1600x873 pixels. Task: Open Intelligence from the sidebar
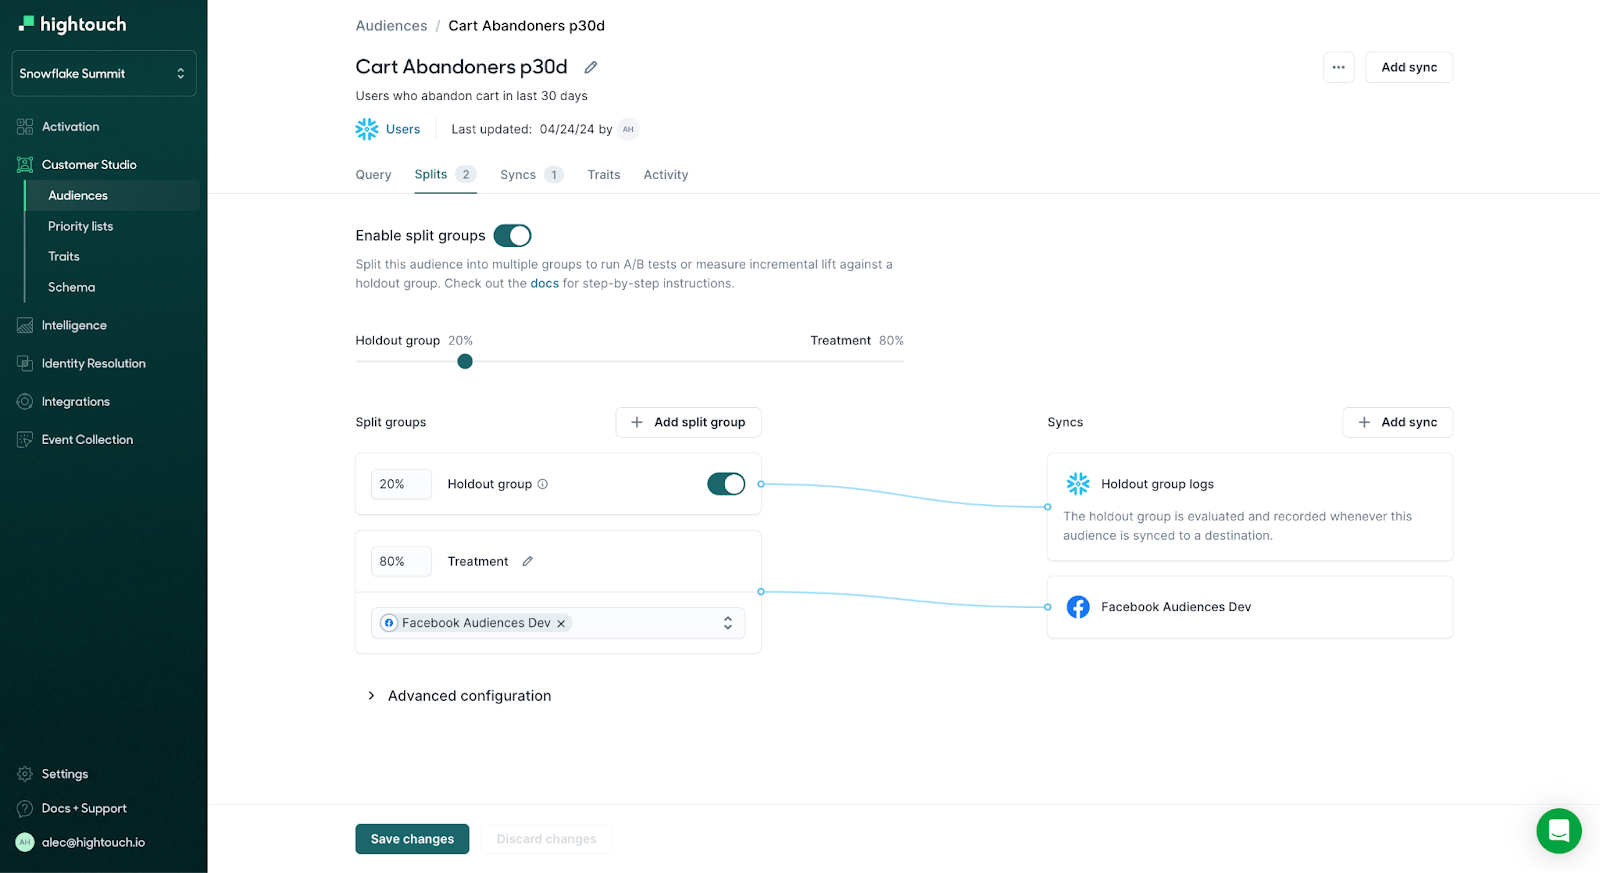(74, 325)
